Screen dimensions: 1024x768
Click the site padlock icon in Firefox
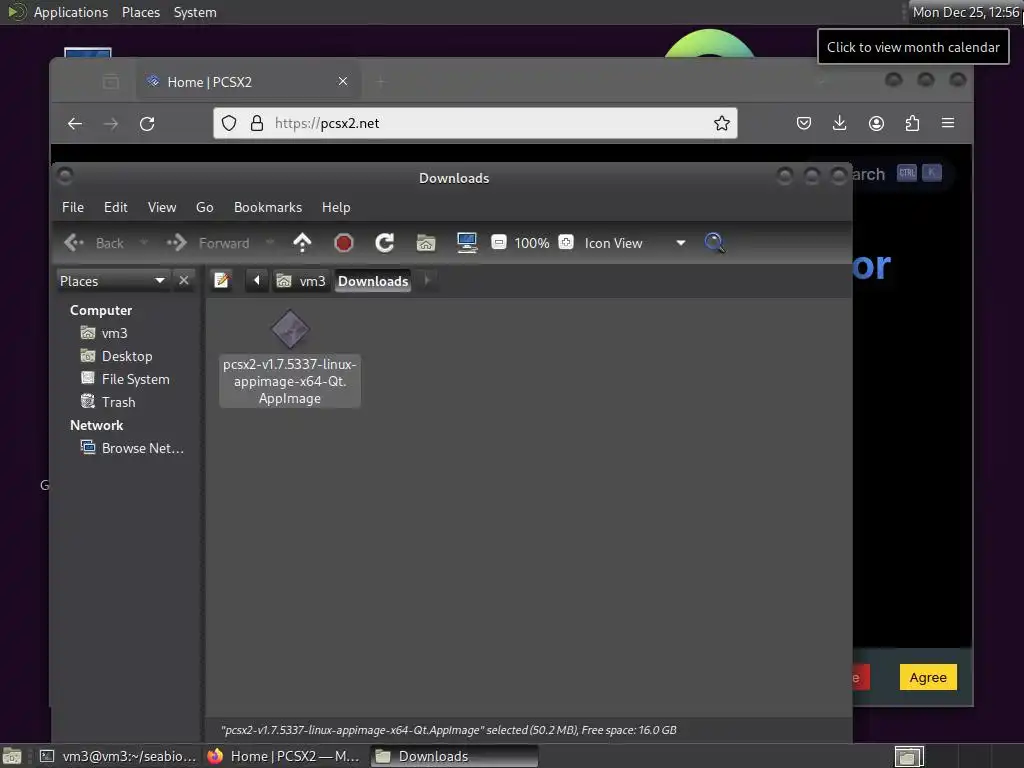tap(257, 123)
